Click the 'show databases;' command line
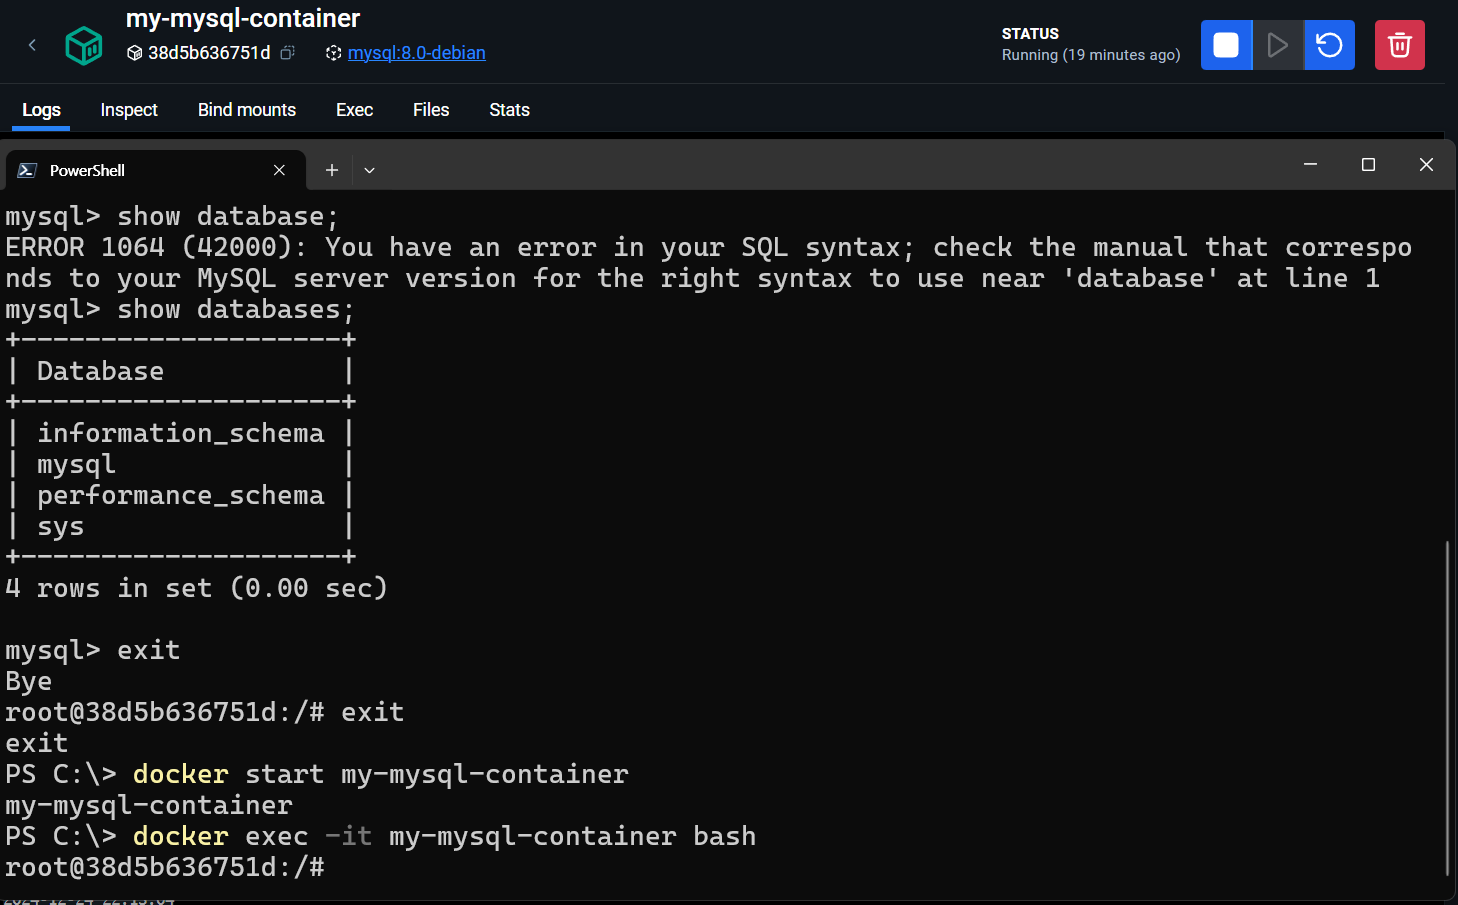 [x=180, y=309]
